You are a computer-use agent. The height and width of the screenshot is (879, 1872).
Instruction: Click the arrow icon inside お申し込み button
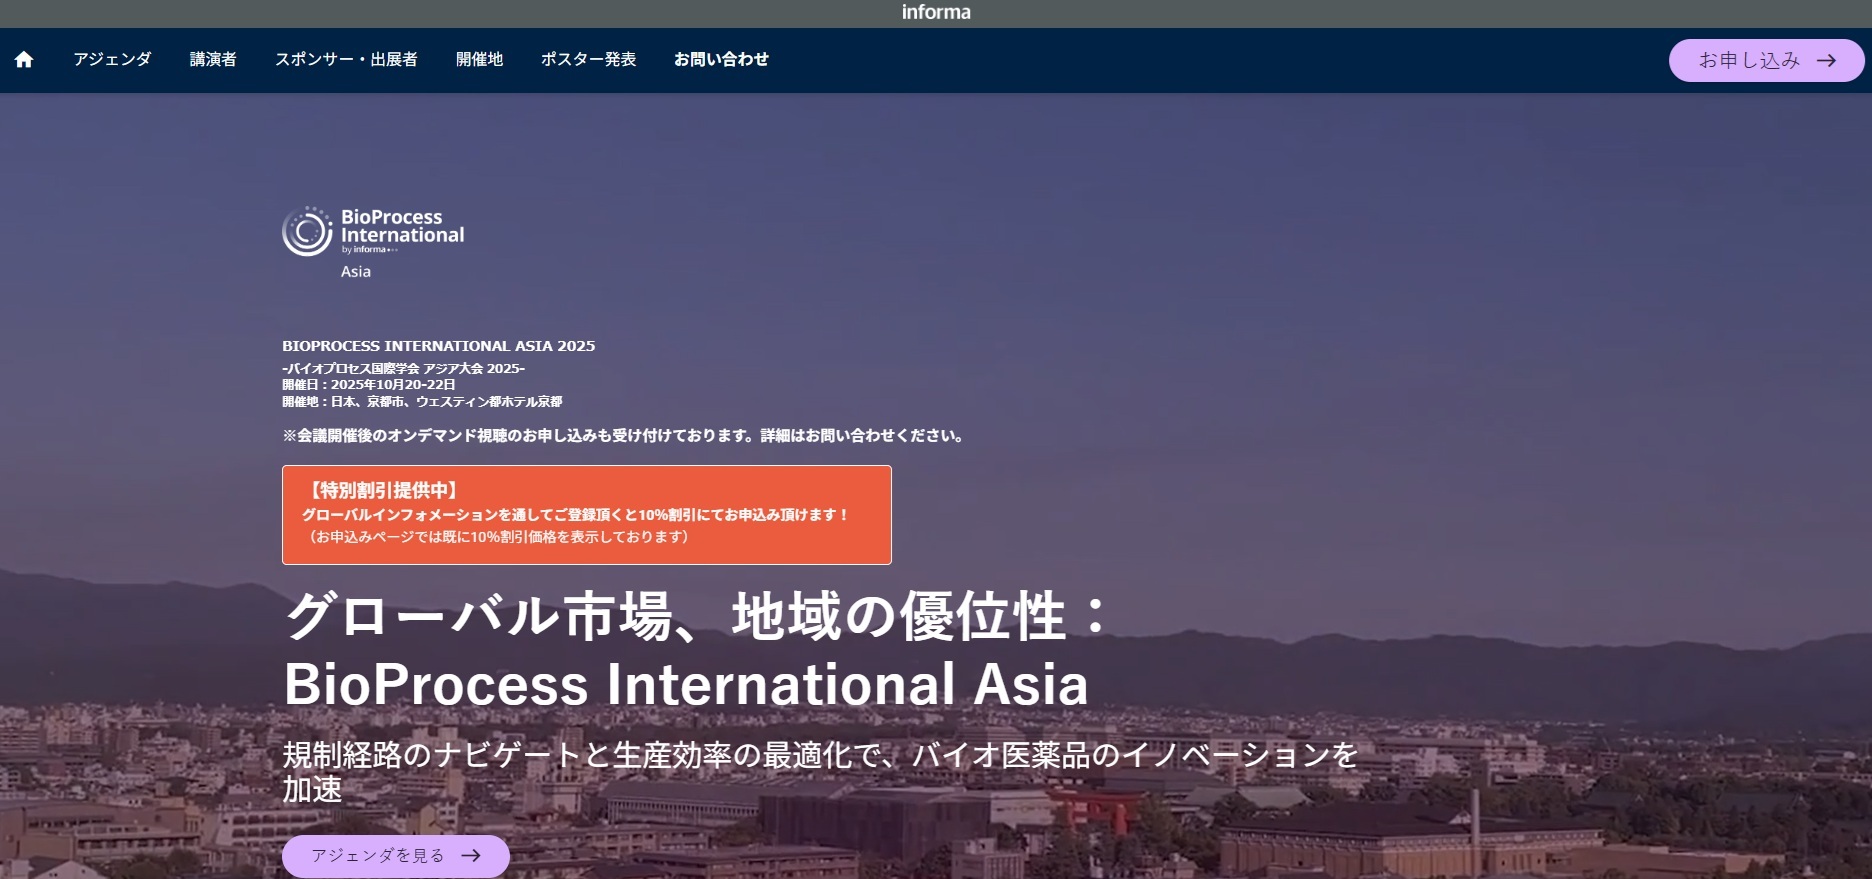click(1826, 60)
